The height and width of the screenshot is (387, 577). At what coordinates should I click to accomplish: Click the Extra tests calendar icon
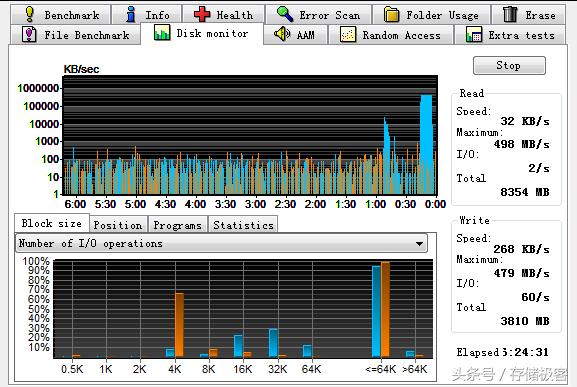click(474, 35)
